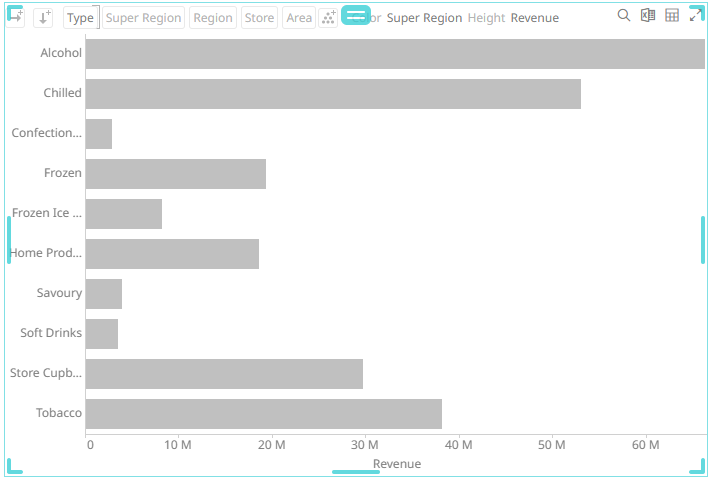Image resolution: width=713 pixels, height=484 pixels.
Task: Select the Home Products bar
Action: pos(172,254)
